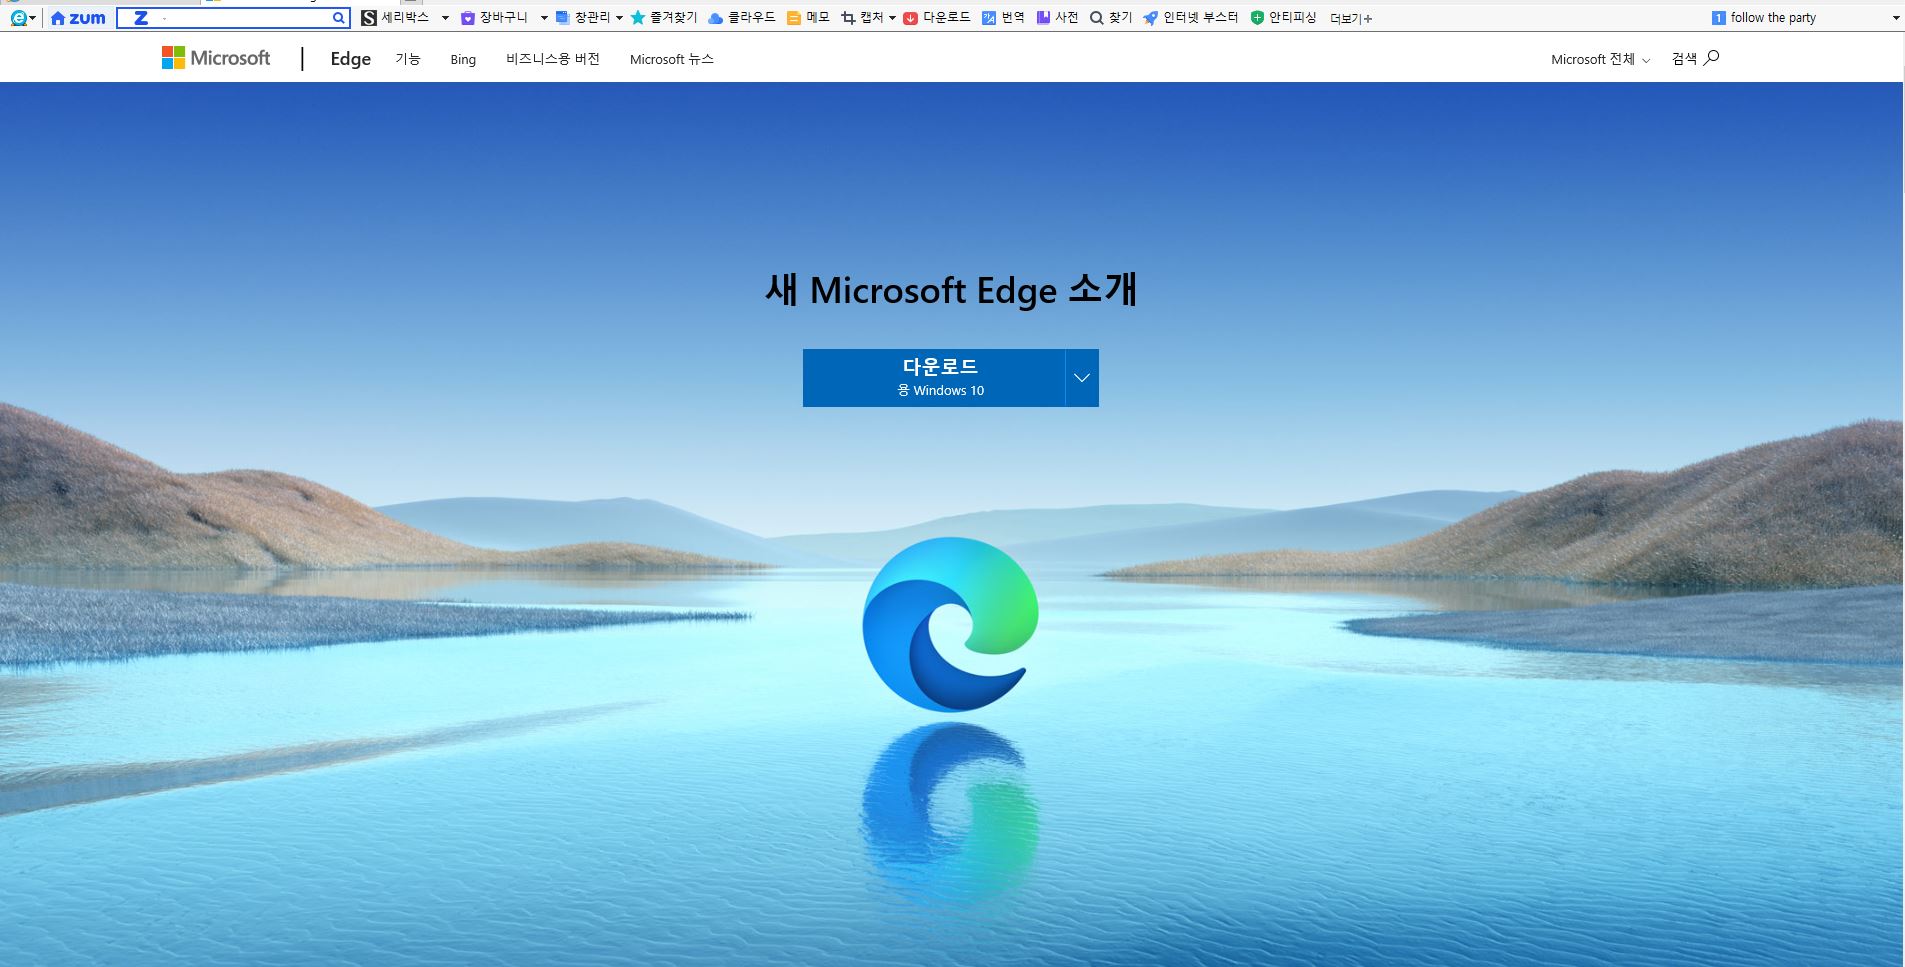The height and width of the screenshot is (967, 1905).
Task: Open the 클라우드 cloud tool
Action: pyautogui.click(x=741, y=18)
